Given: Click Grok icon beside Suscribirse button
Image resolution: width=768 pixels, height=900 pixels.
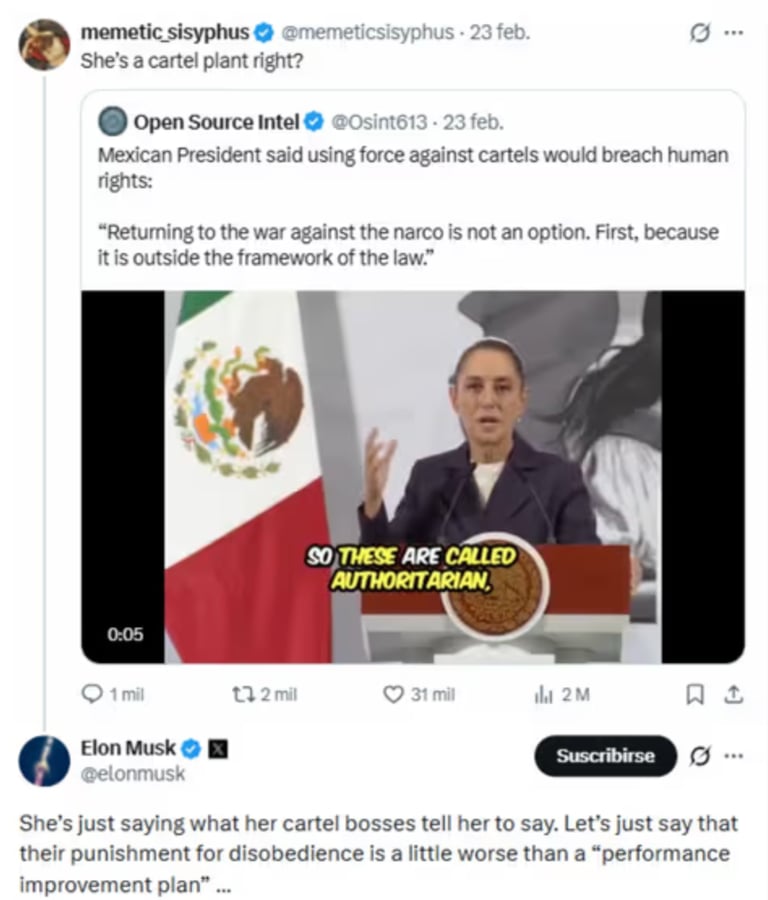Looking at the screenshot, I should [701, 756].
